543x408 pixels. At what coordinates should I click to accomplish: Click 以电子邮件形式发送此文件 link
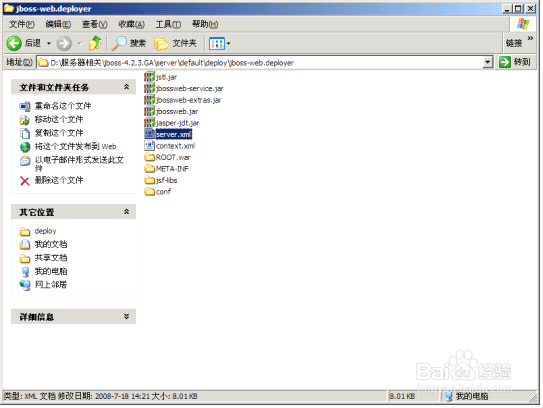point(79,163)
